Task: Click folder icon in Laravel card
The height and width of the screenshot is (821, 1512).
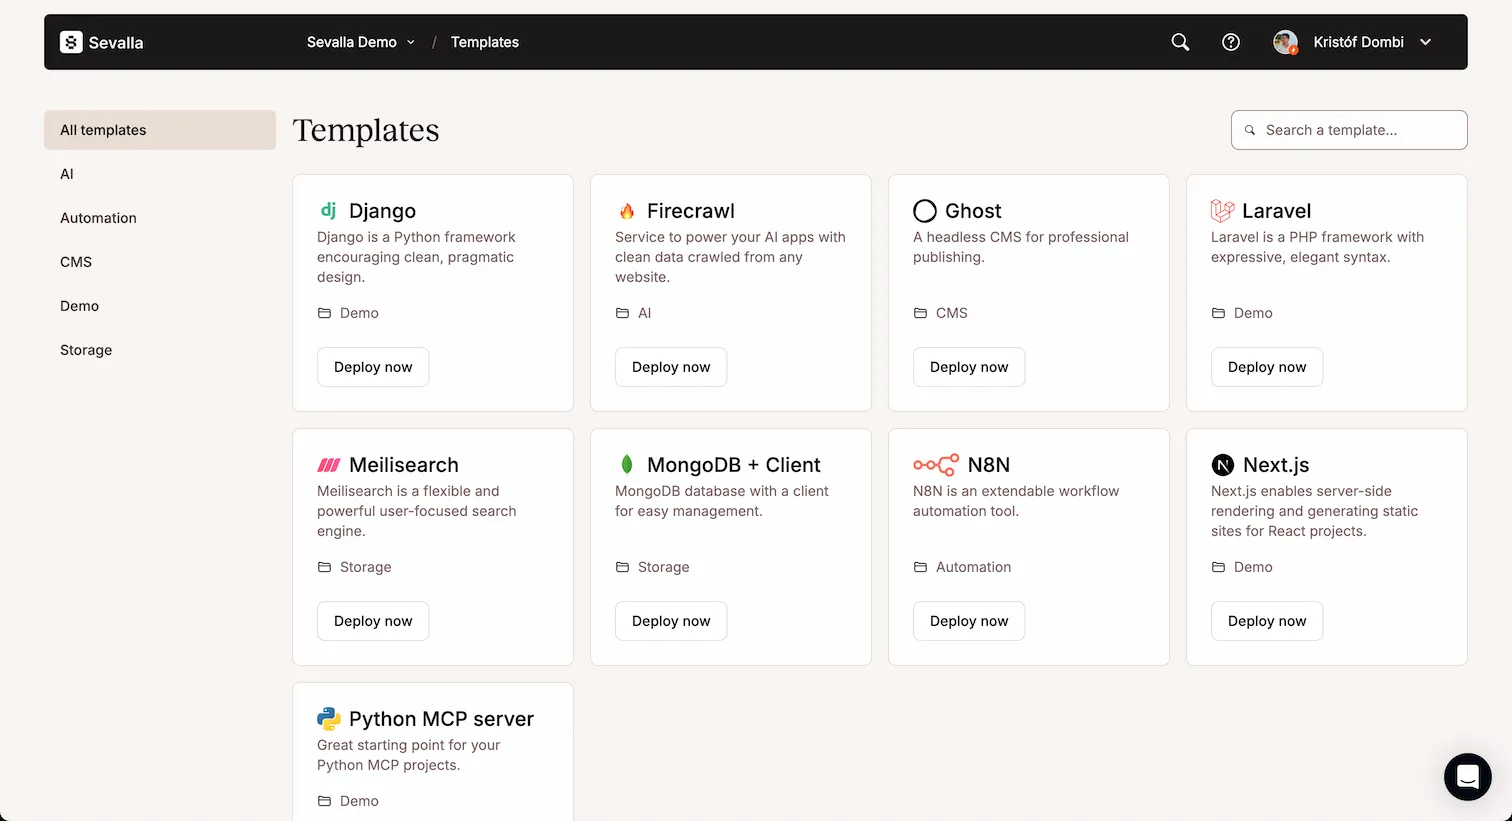Action: [x=1218, y=313]
